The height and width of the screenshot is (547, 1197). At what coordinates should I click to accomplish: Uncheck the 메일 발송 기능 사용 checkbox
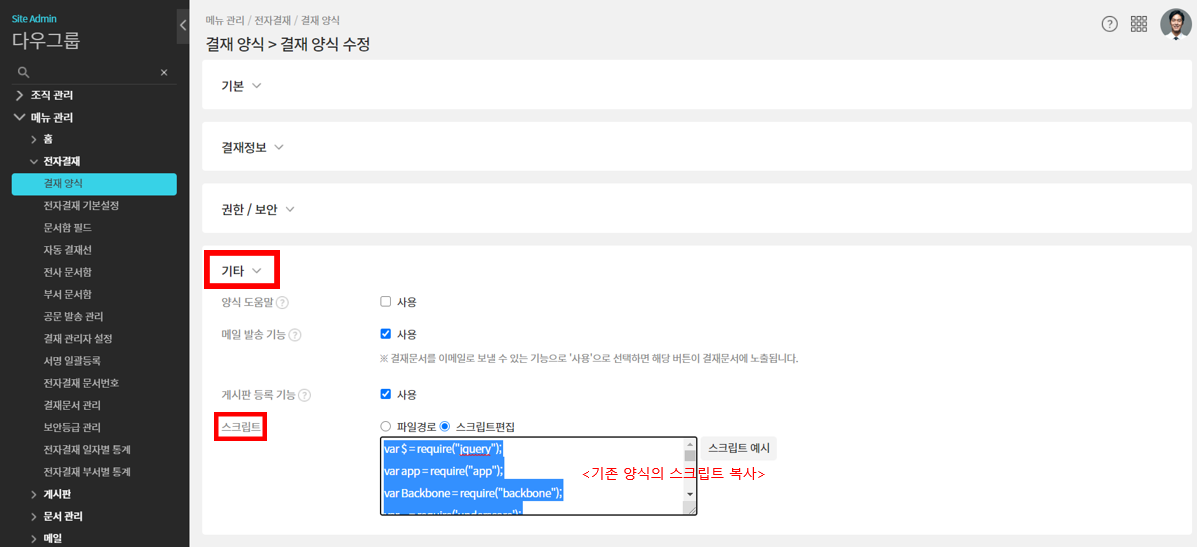[386, 334]
